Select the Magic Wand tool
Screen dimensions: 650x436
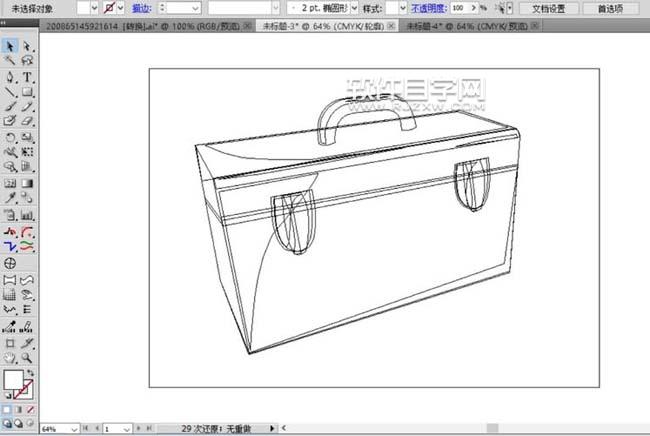click(x=9, y=61)
